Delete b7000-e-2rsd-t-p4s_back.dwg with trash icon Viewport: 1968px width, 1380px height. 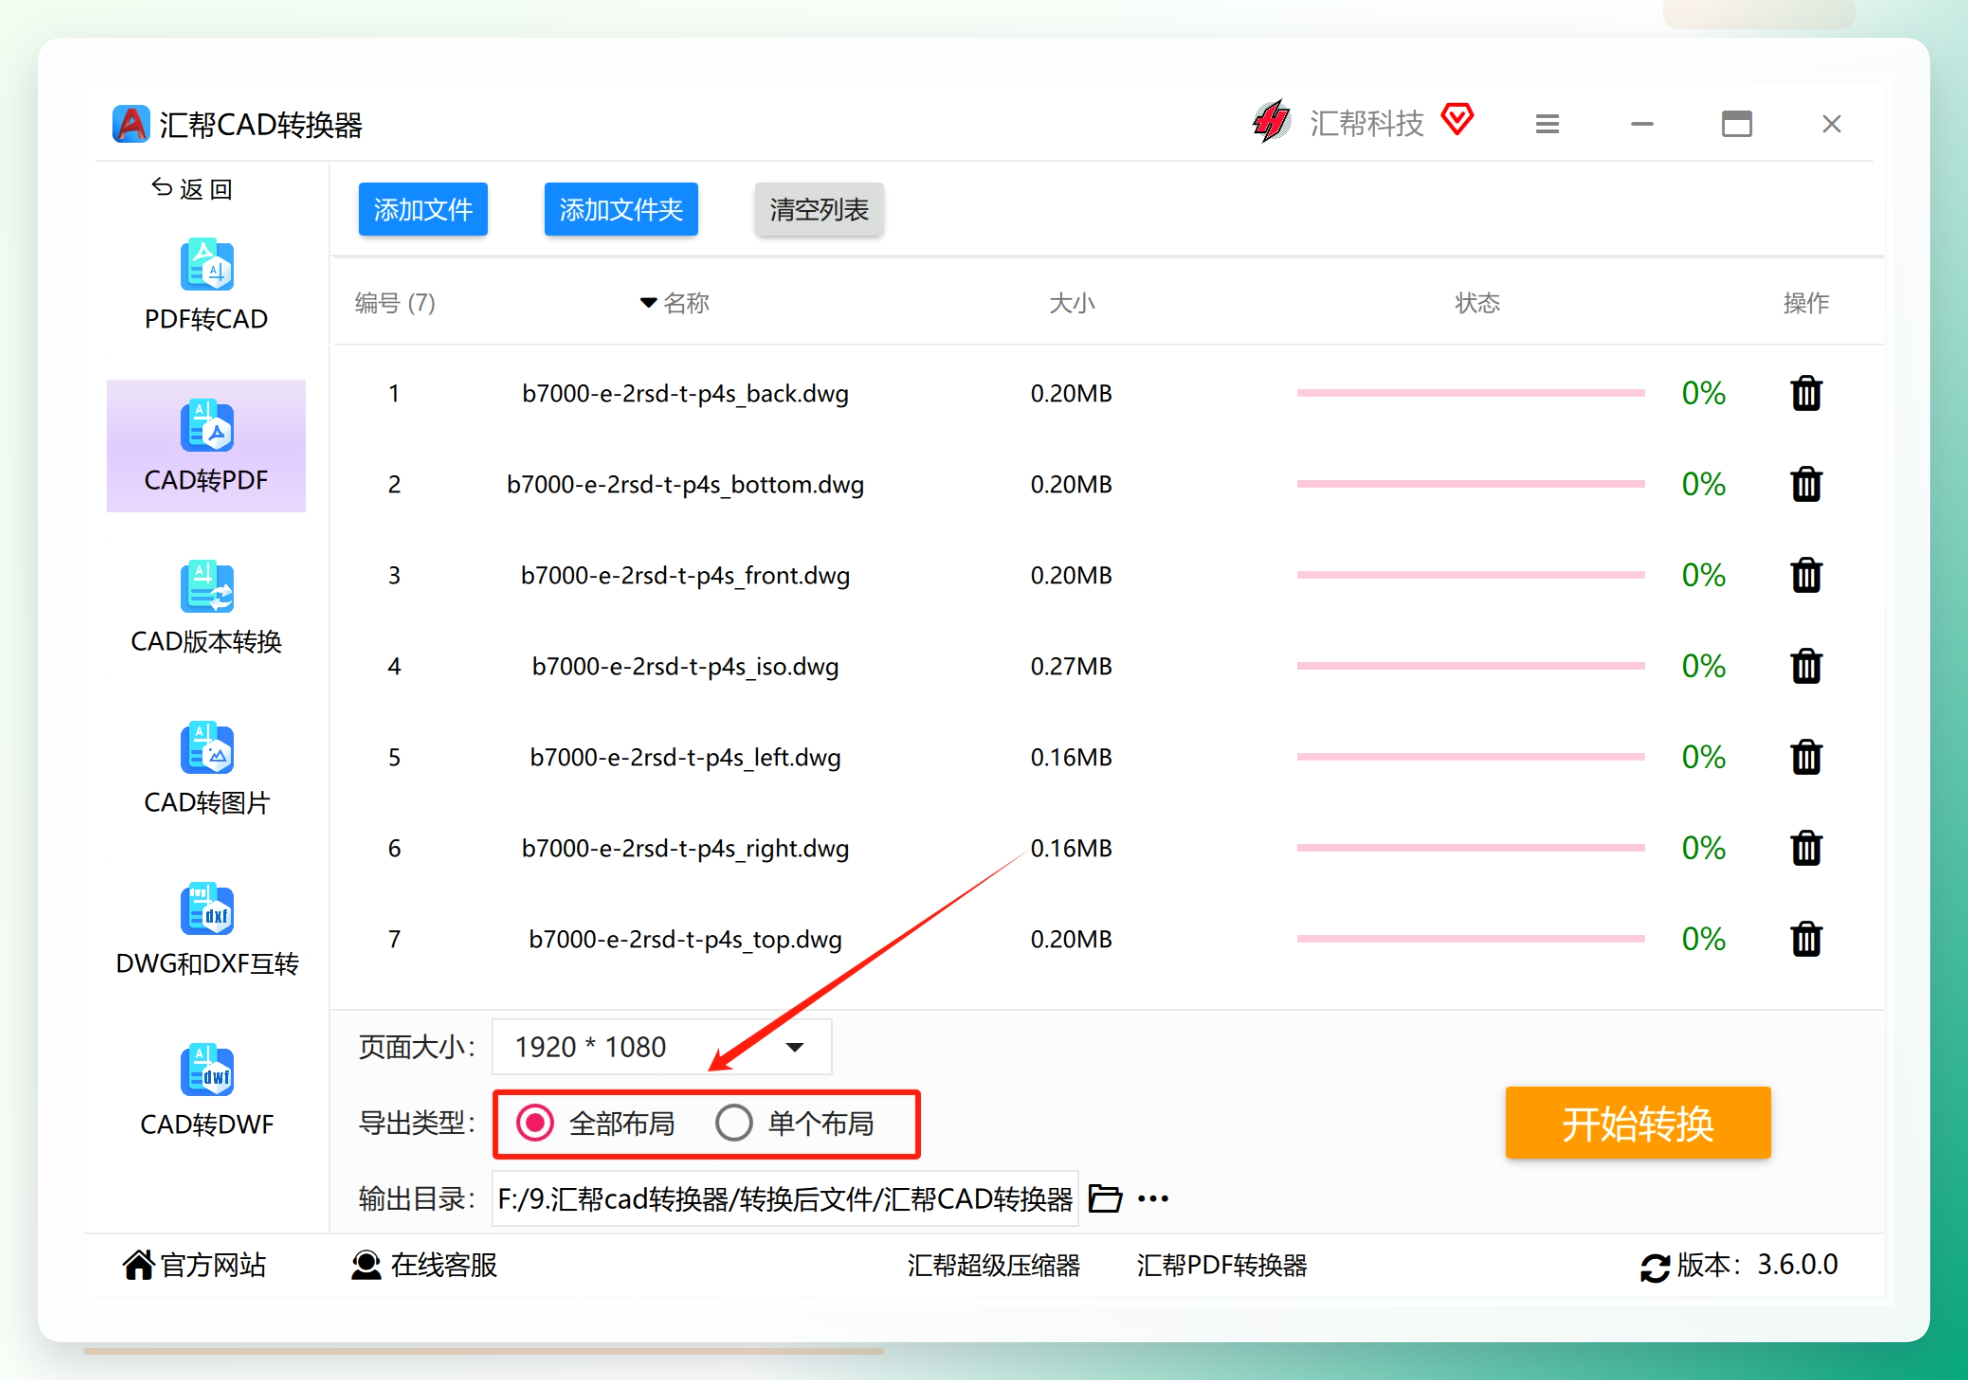click(x=1806, y=393)
